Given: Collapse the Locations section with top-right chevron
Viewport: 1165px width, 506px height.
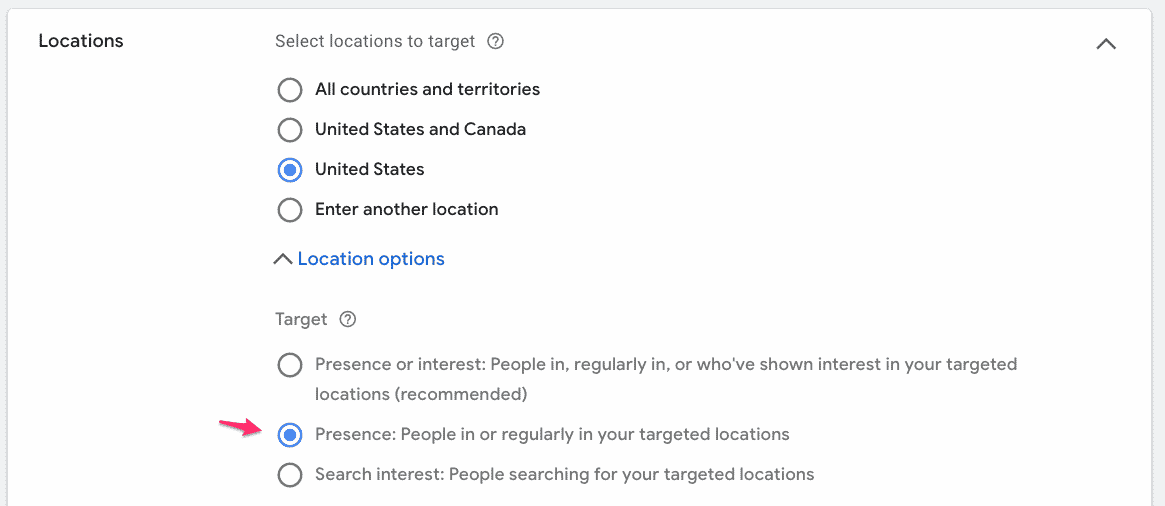Looking at the screenshot, I should point(1106,44).
